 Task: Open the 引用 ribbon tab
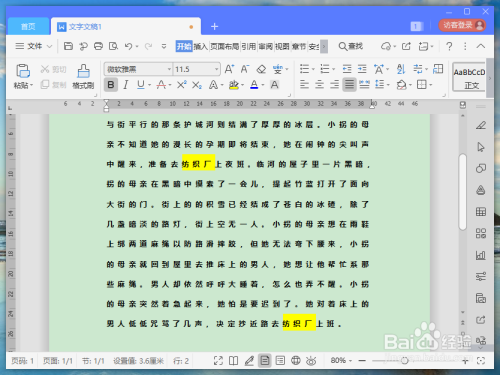point(249,46)
